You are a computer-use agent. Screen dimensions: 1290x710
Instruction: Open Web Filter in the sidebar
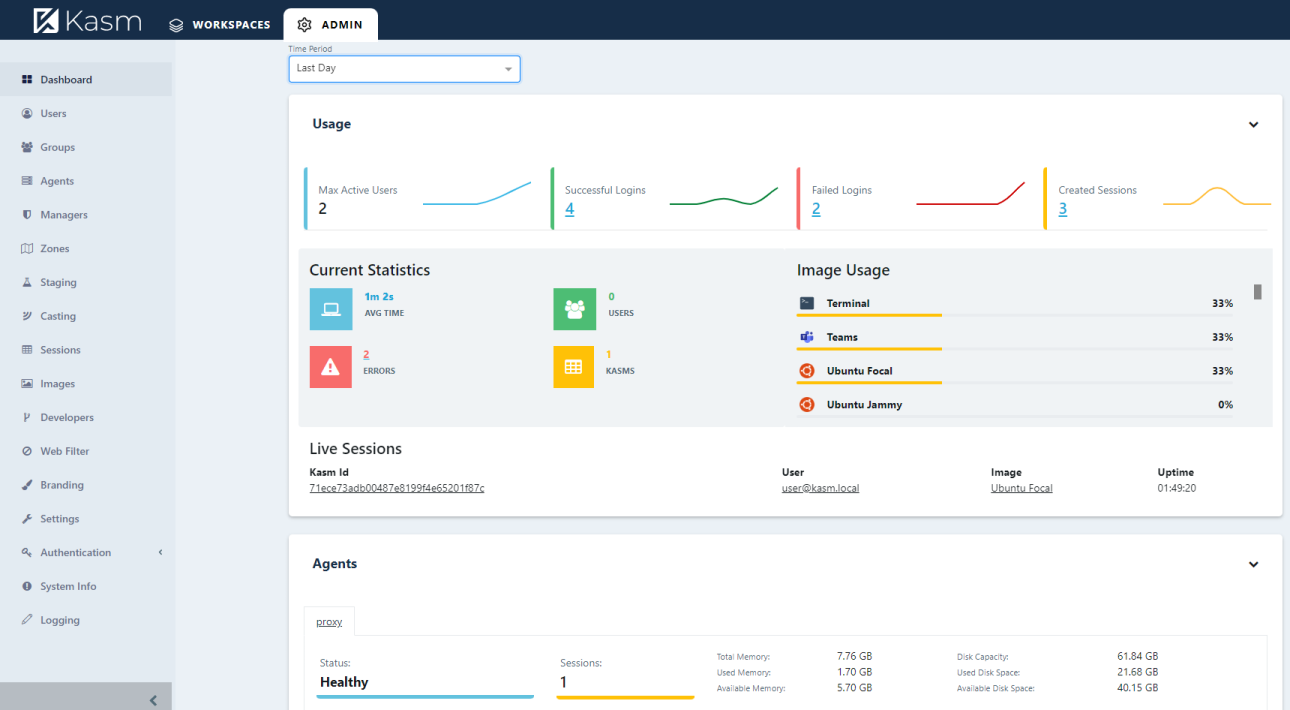point(64,451)
